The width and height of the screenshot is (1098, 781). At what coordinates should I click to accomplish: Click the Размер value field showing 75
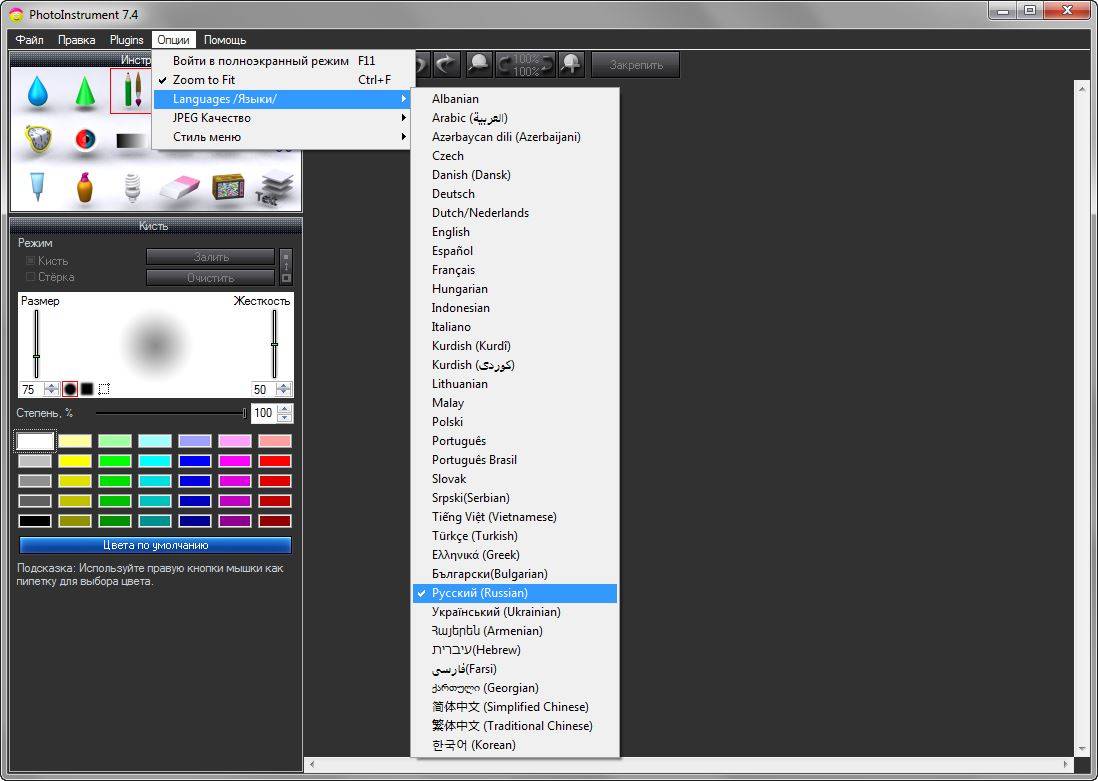coord(32,389)
